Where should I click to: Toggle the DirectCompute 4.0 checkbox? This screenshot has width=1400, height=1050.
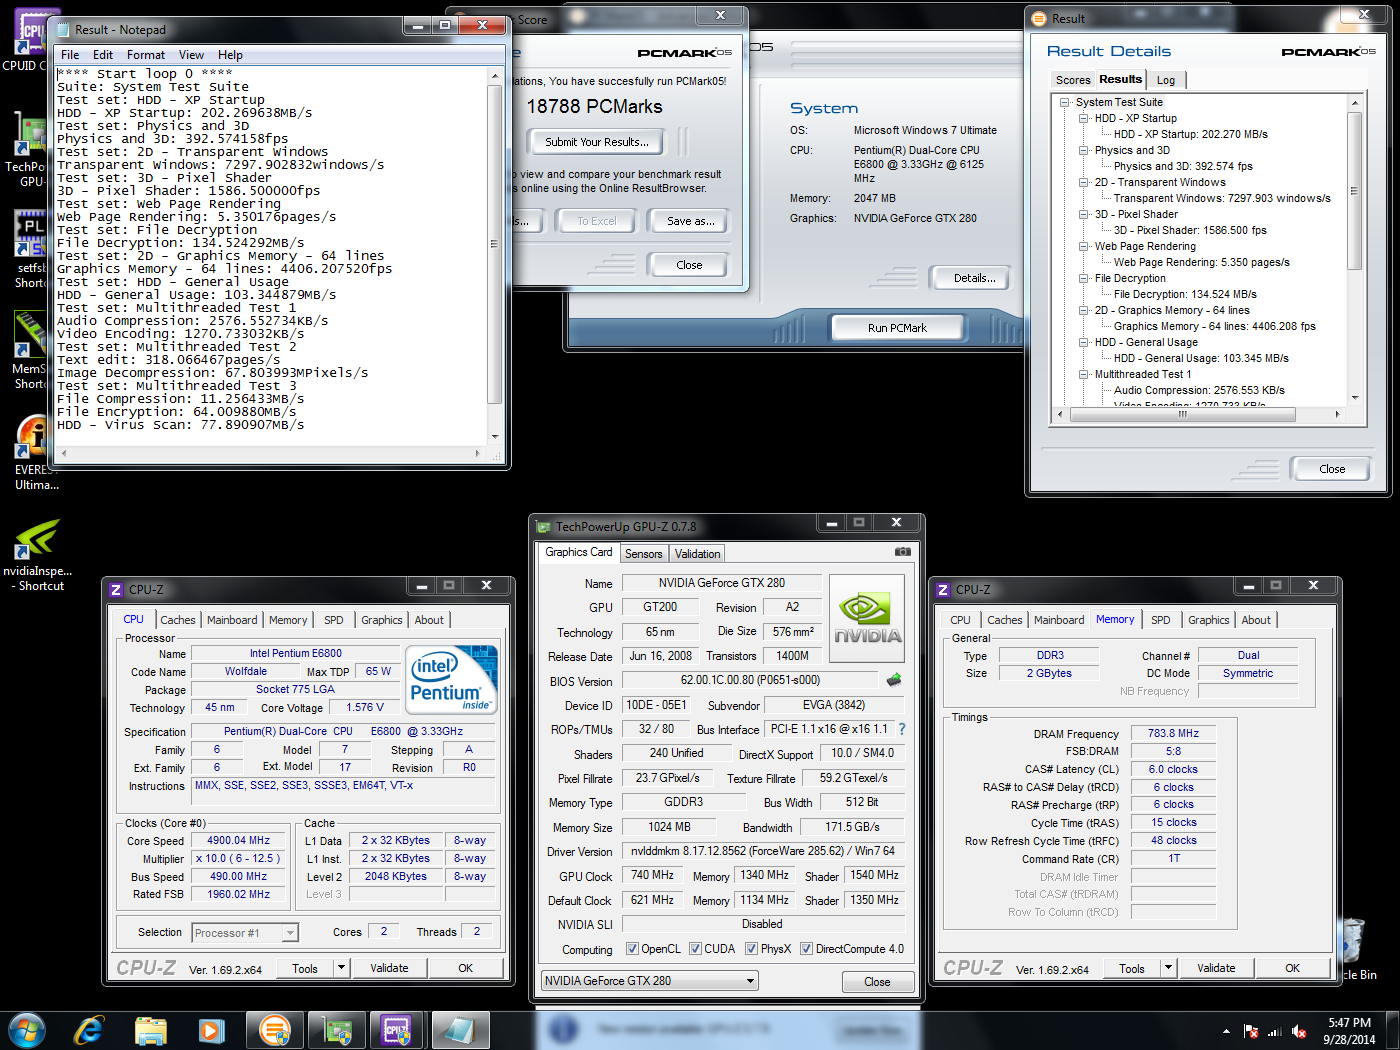pyautogui.click(x=806, y=949)
